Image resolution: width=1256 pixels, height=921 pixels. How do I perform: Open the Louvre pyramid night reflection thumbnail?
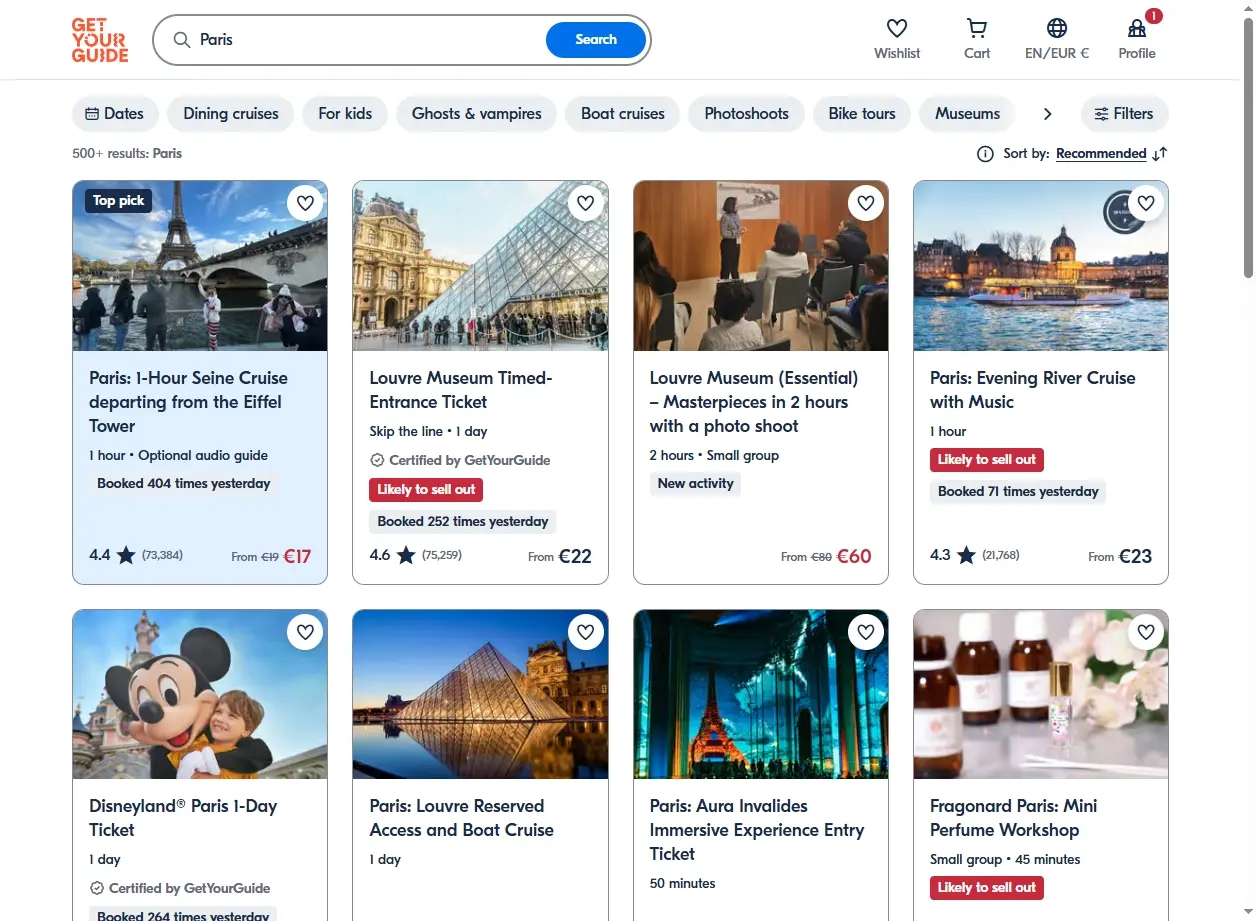480,695
